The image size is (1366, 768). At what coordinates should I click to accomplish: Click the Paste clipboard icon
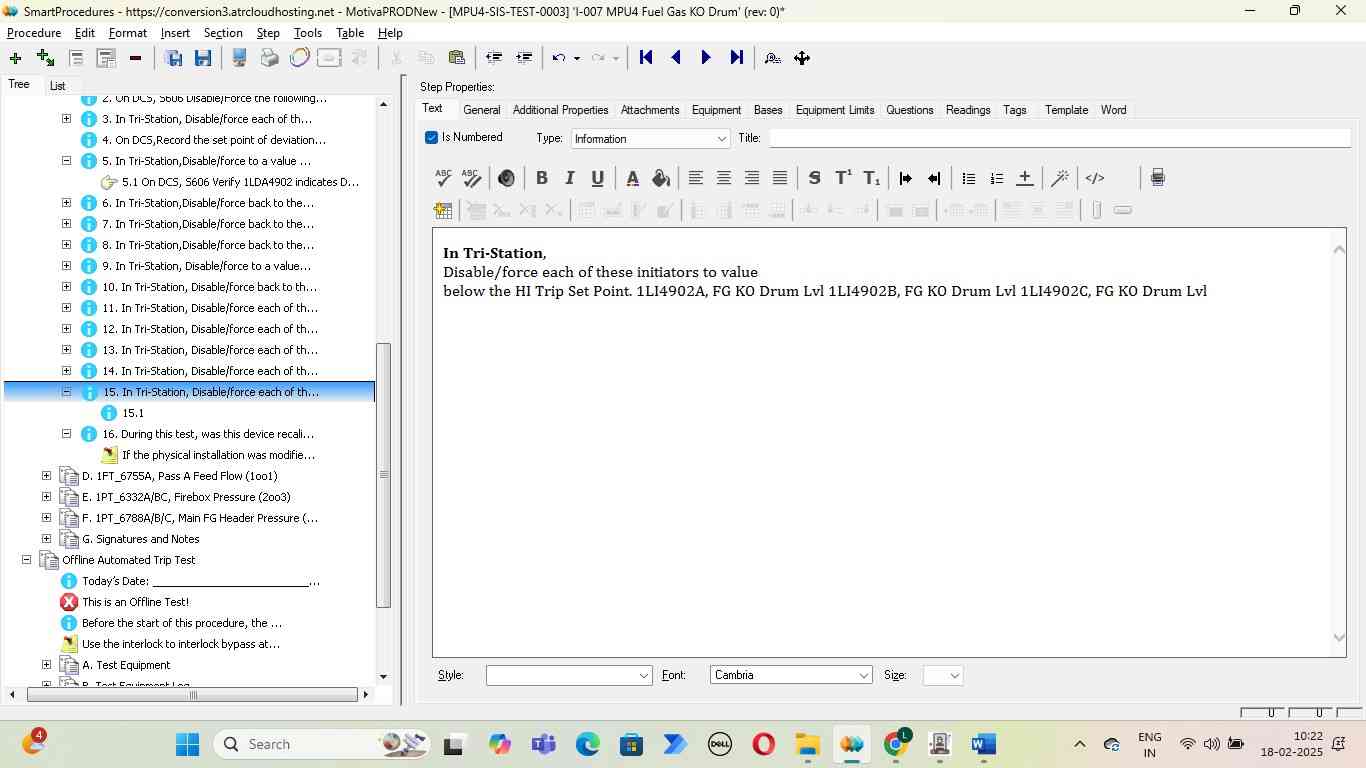[x=457, y=58]
